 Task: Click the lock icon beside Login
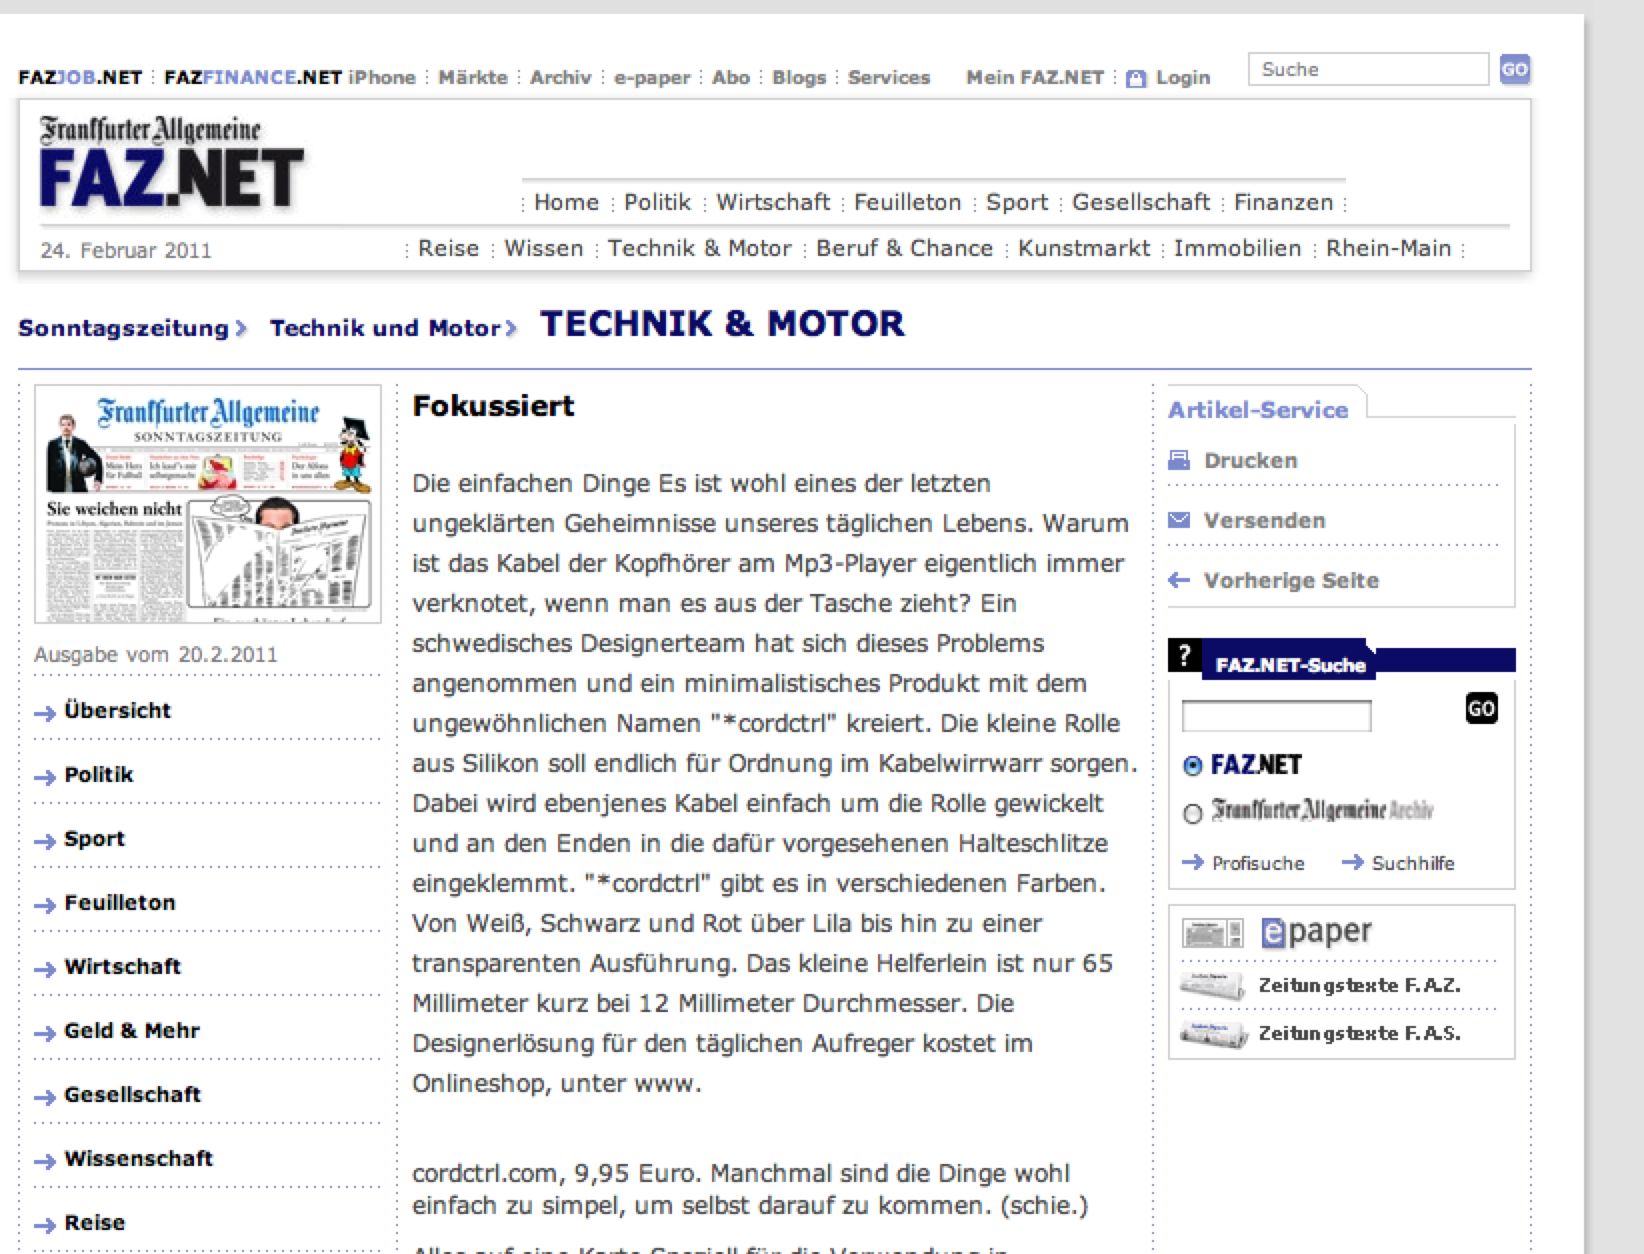coord(1136,78)
